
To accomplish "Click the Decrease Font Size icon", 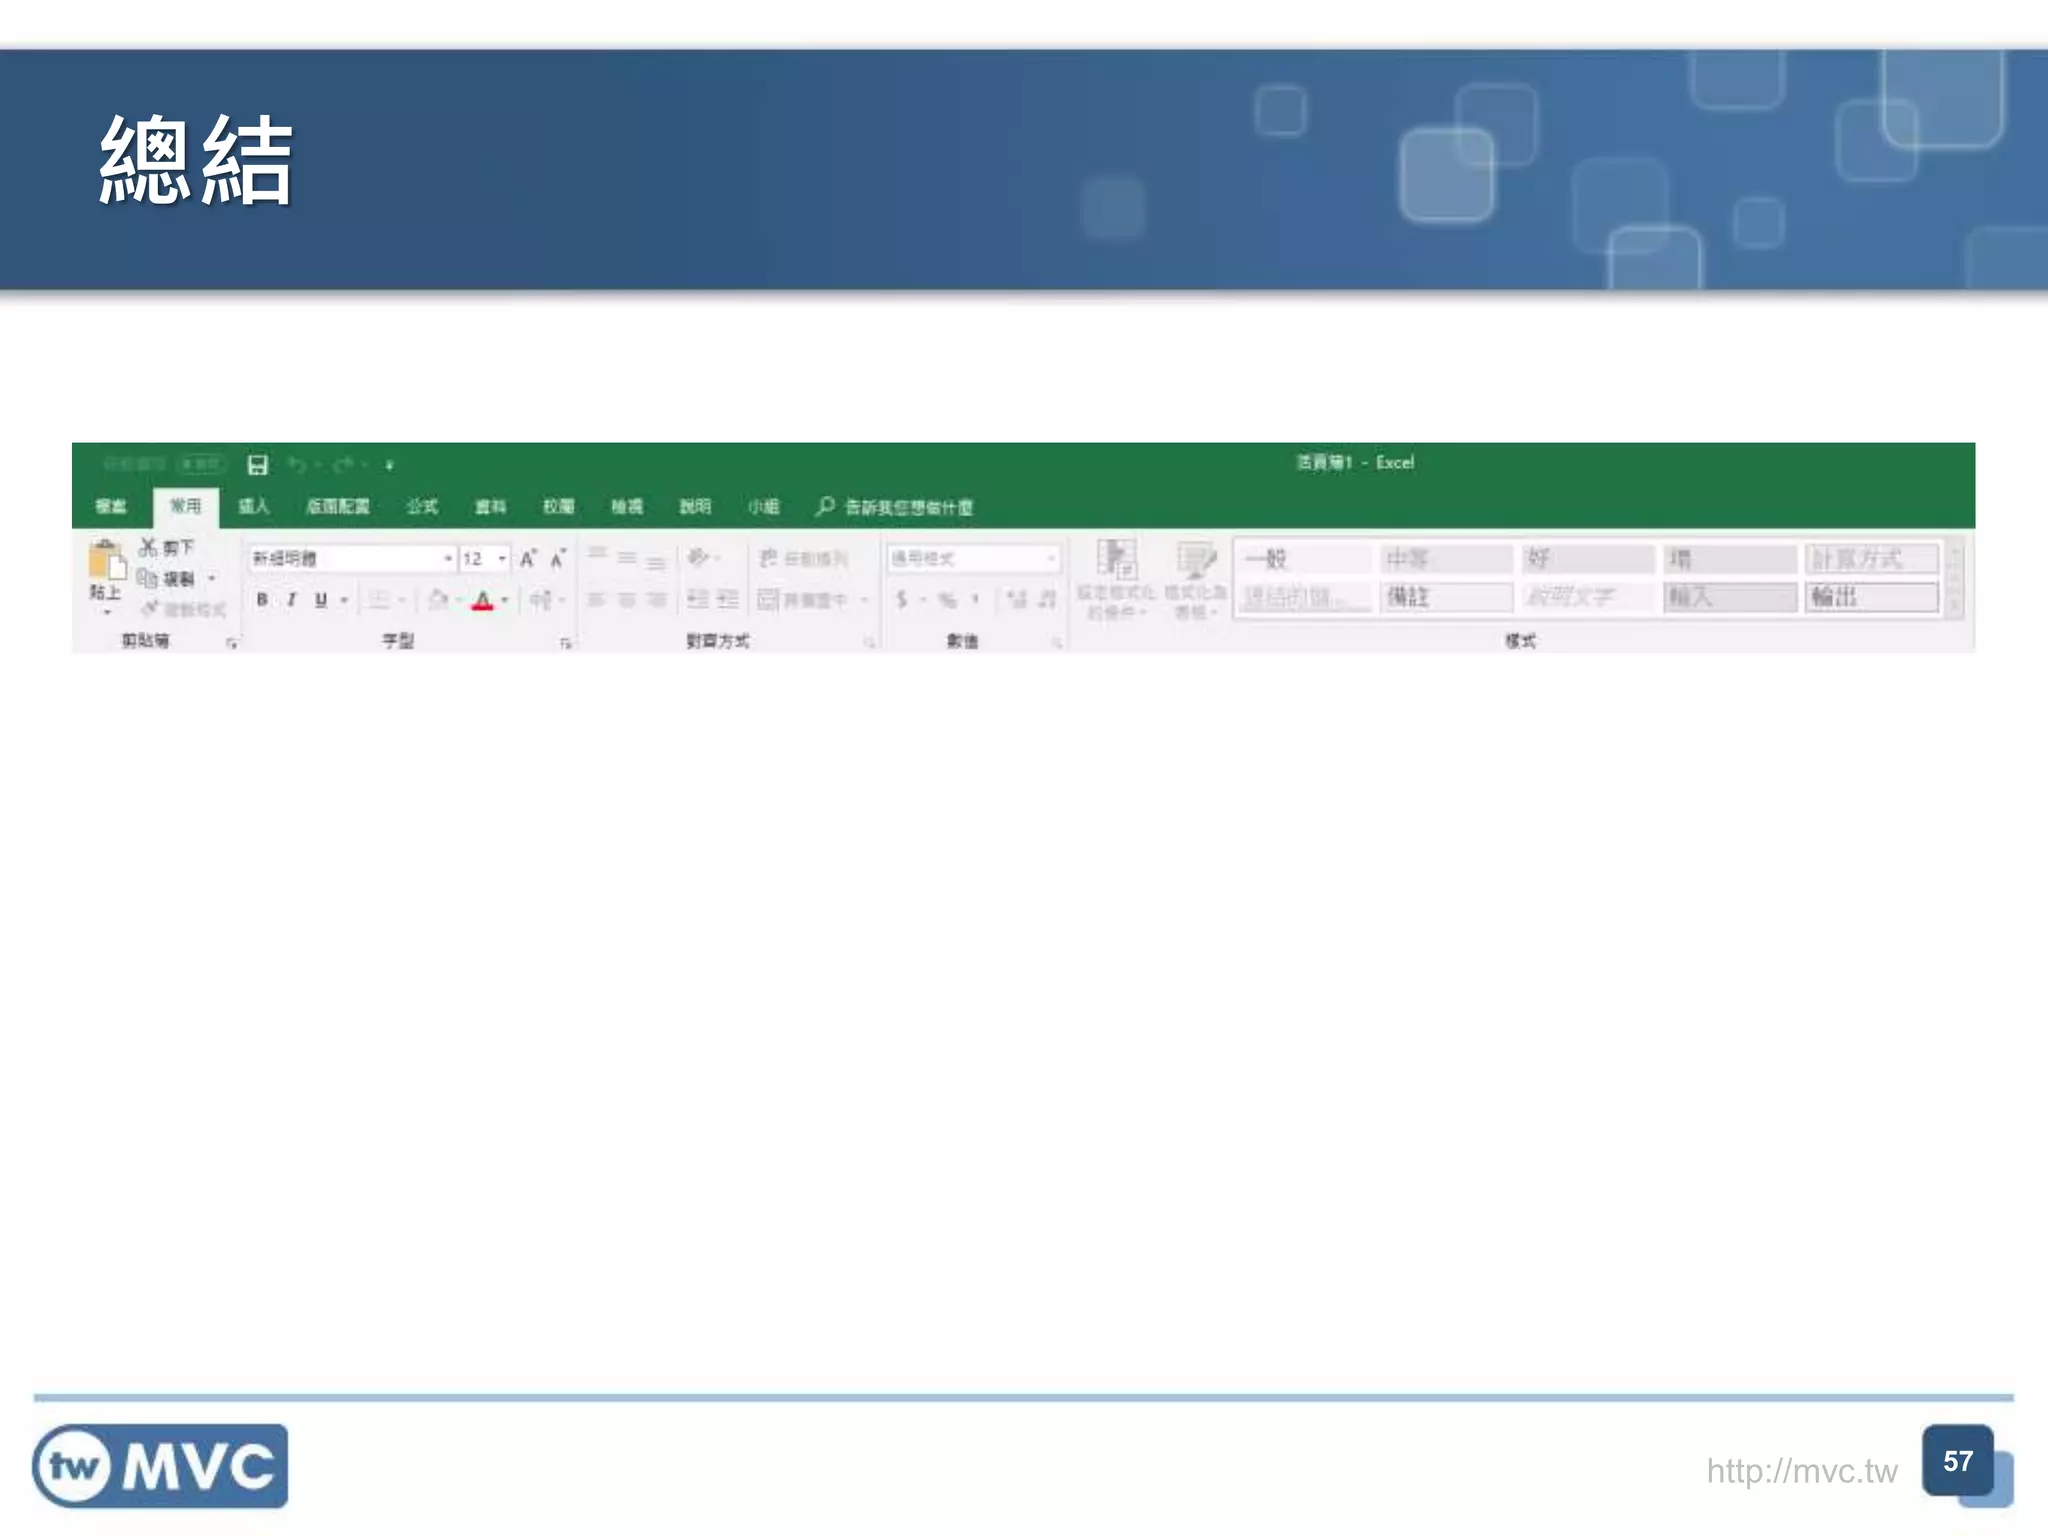I will [558, 558].
